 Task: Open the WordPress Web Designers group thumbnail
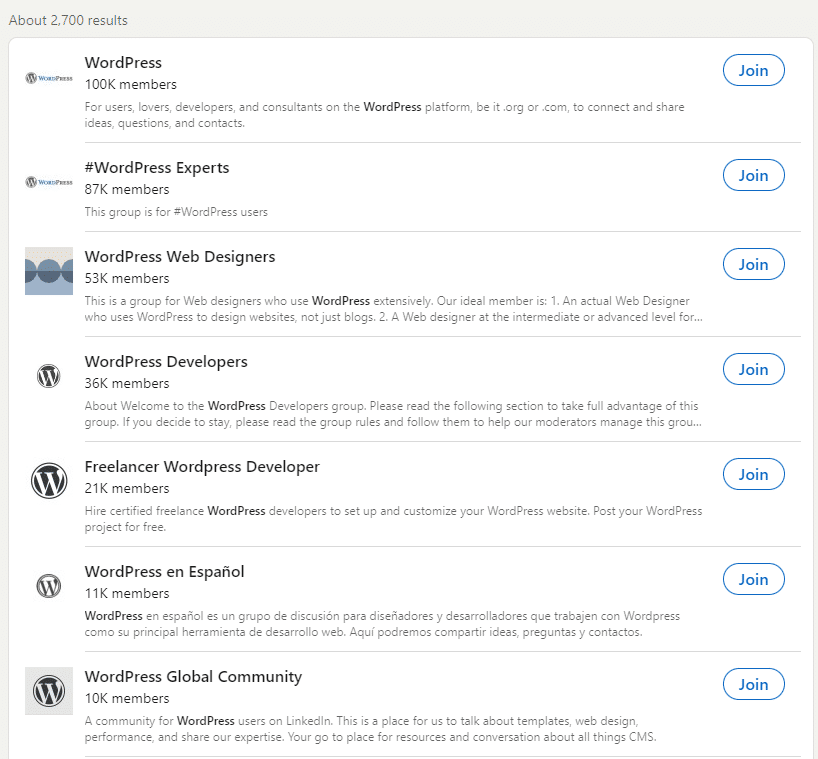pyautogui.click(x=49, y=271)
